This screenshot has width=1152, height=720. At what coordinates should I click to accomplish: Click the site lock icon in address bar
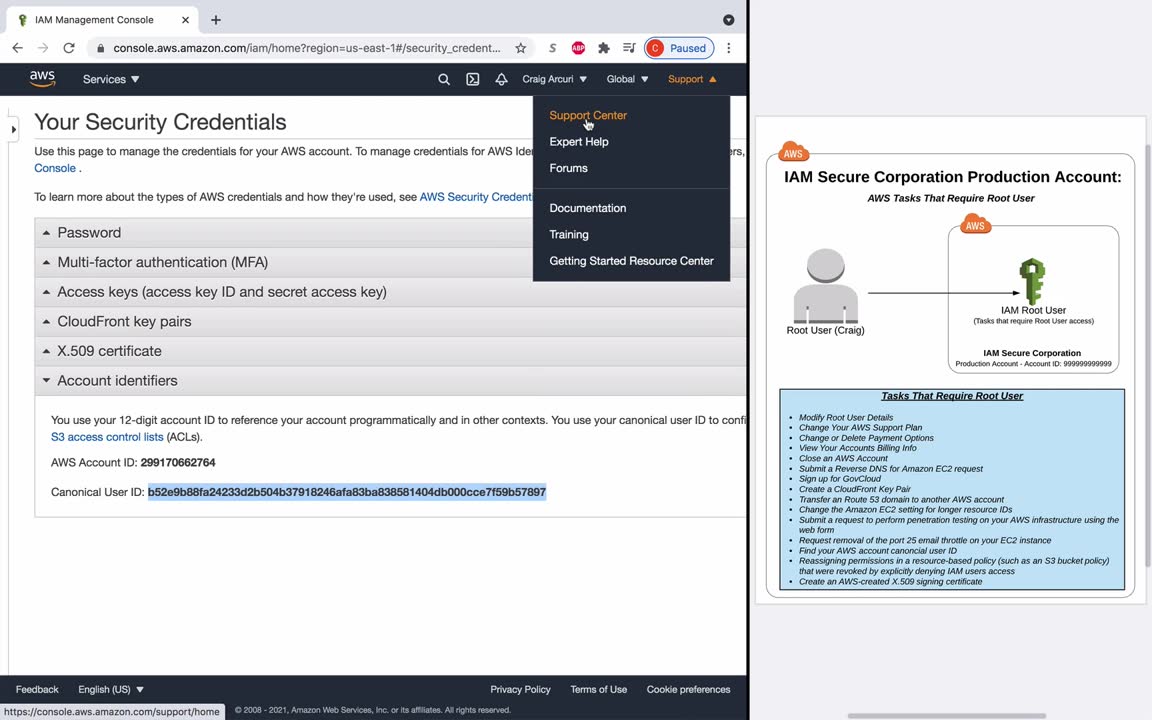101,48
